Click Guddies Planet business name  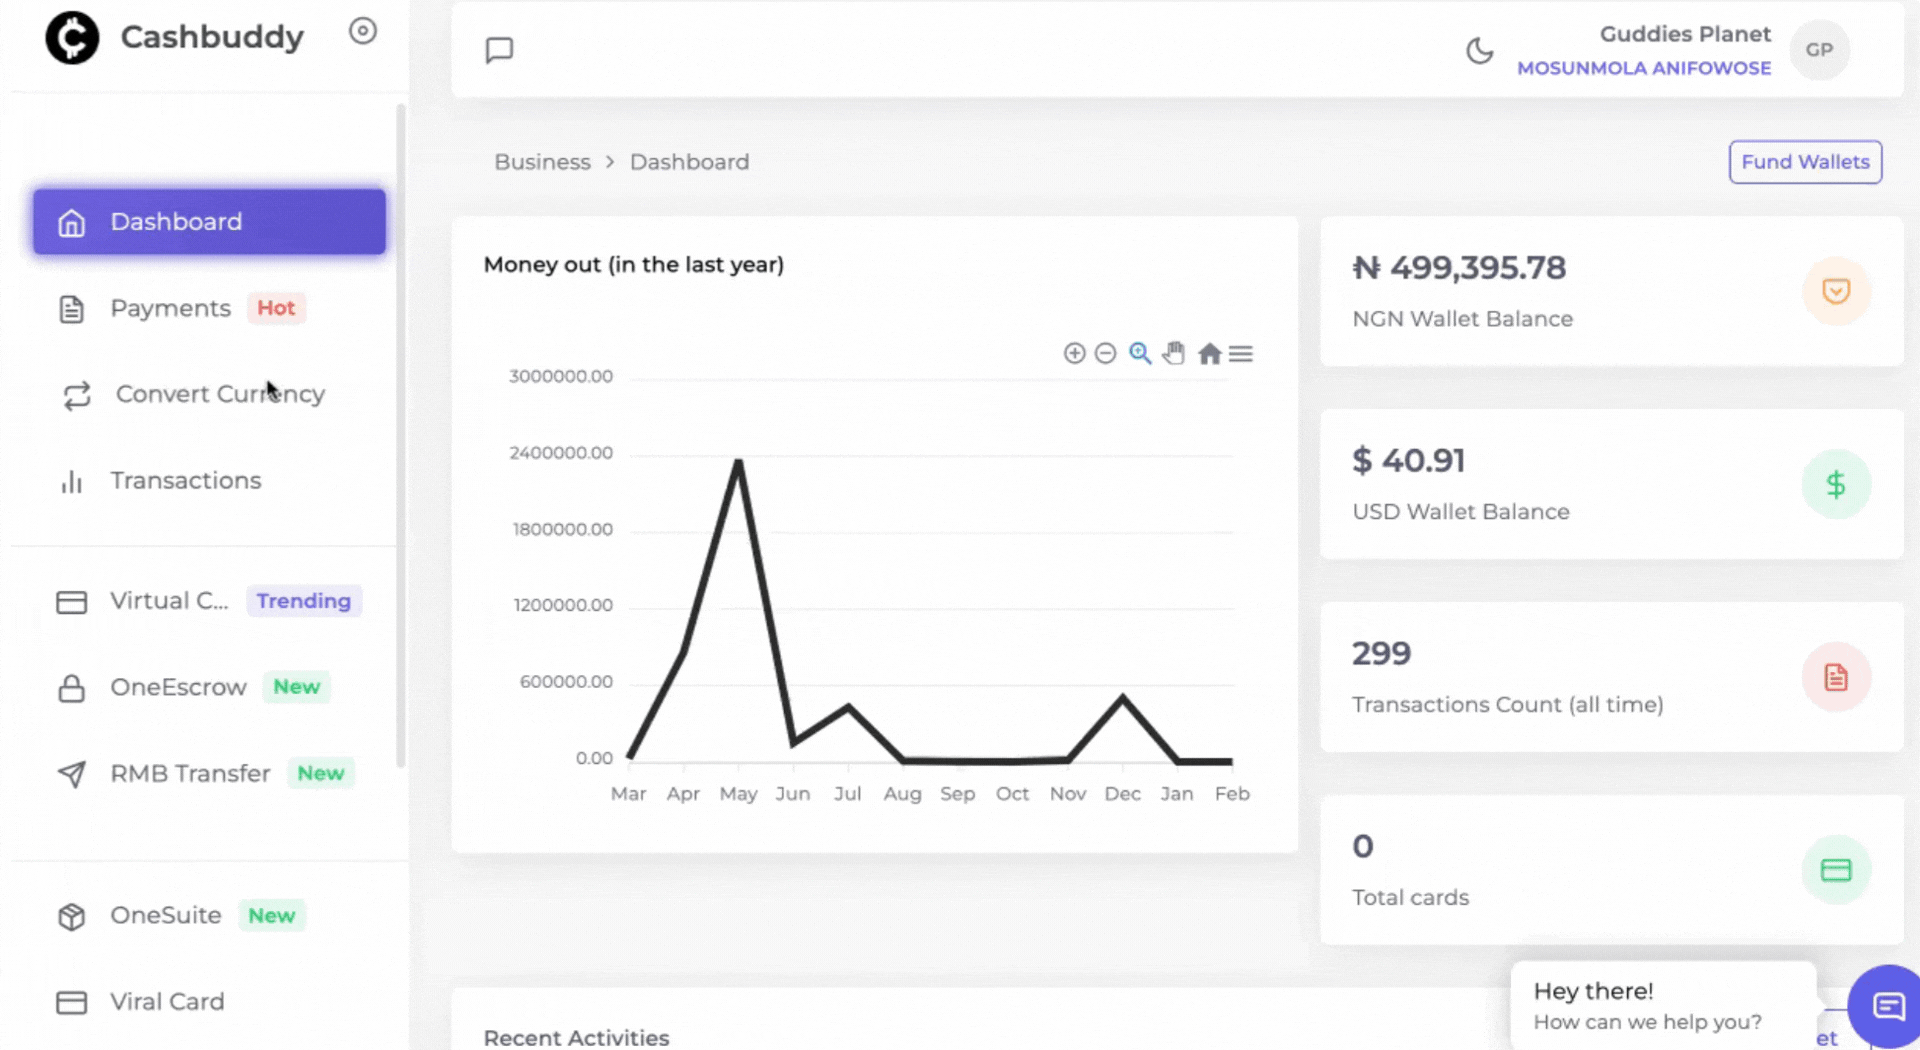point(1685,34)
